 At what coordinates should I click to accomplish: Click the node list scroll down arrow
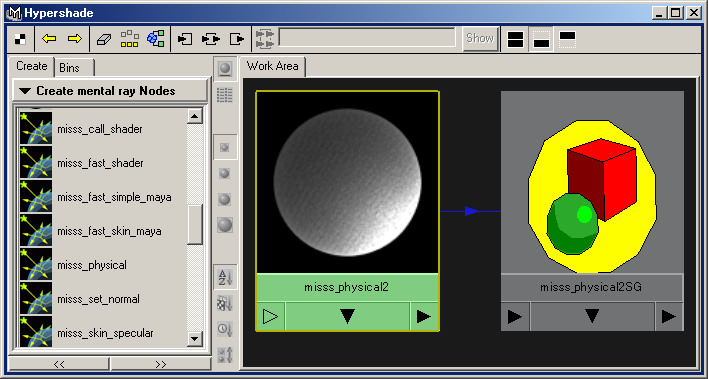pos(195,338)
